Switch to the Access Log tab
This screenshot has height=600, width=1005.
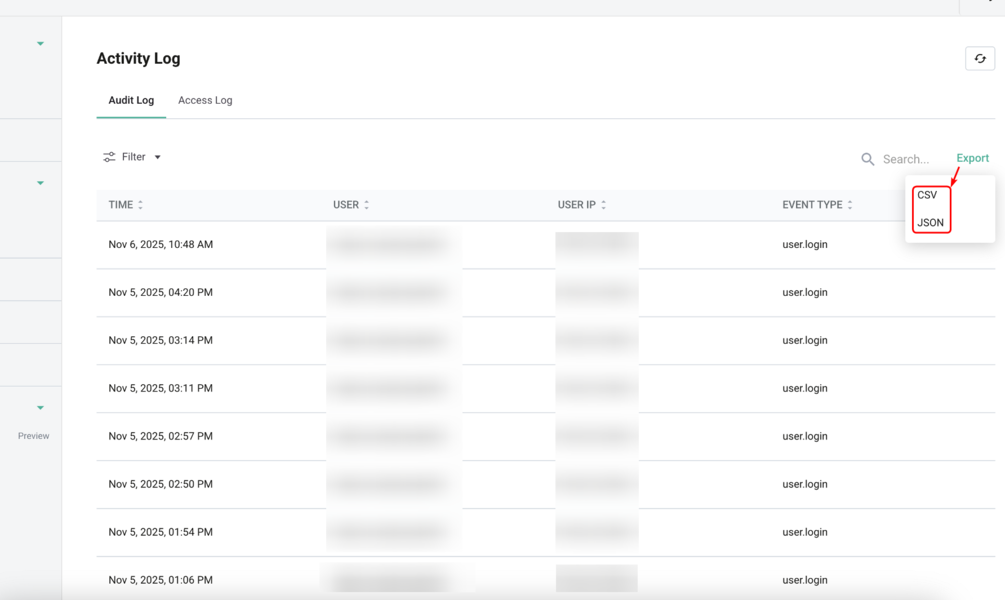click(x=205, y=100)
